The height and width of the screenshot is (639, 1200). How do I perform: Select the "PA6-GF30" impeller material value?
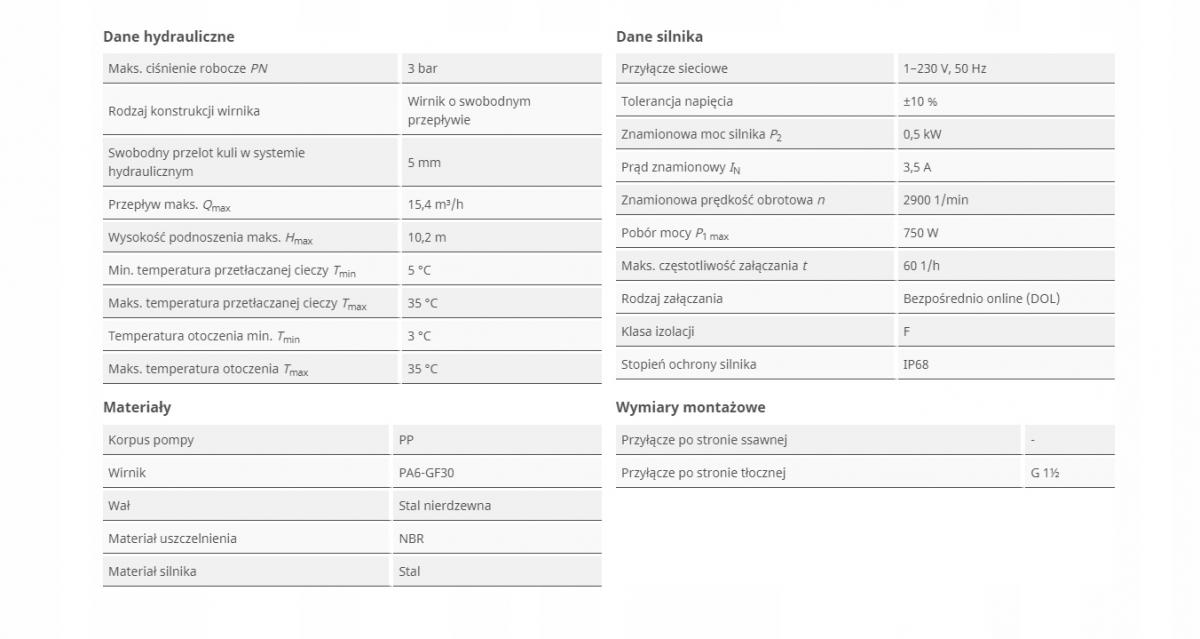[426, 473]
